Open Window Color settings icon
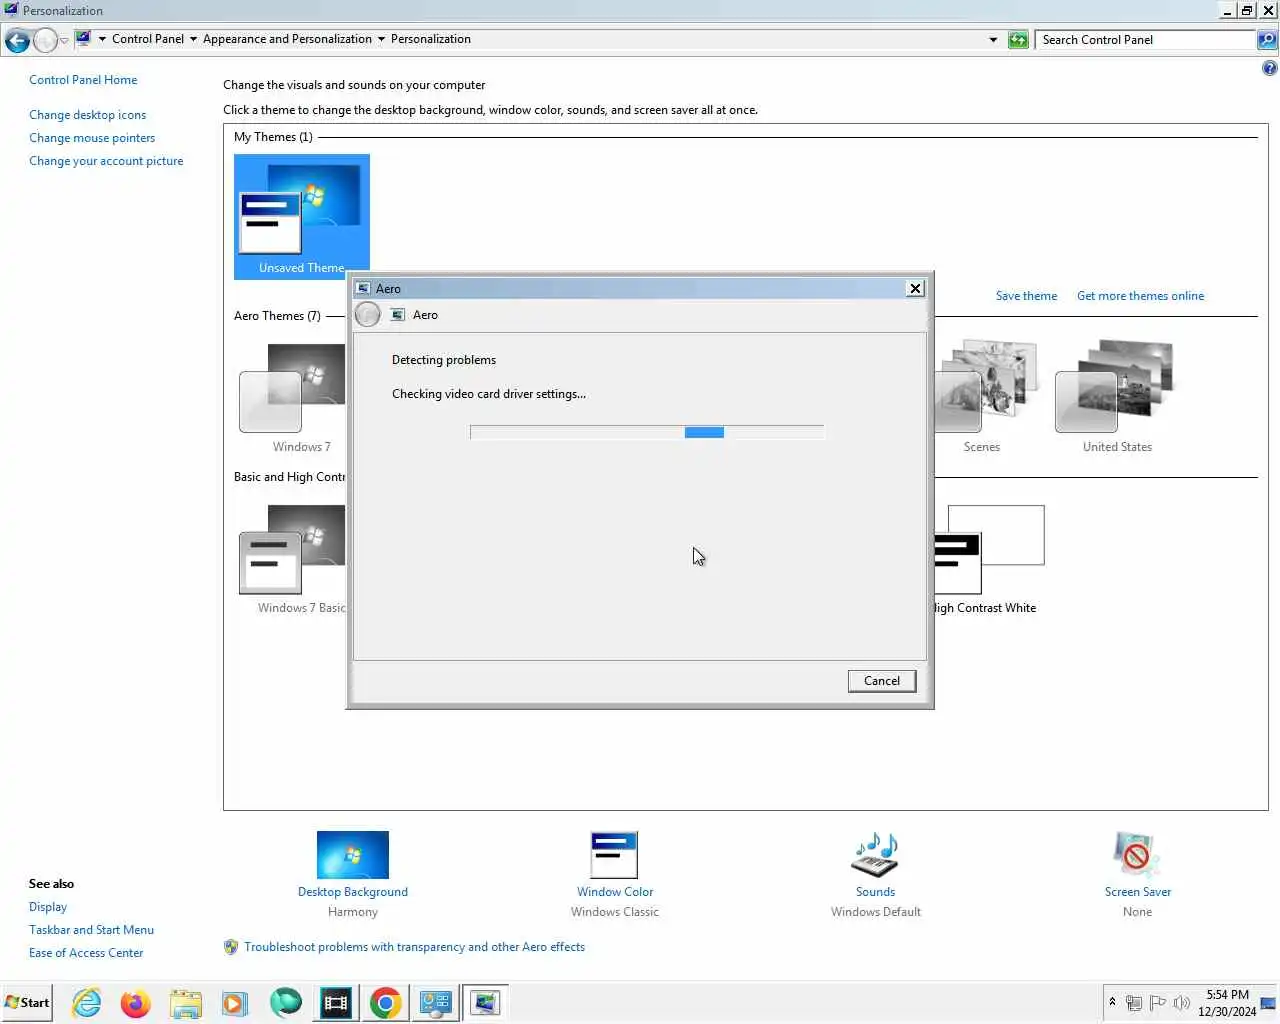 [x=614, y=856]
